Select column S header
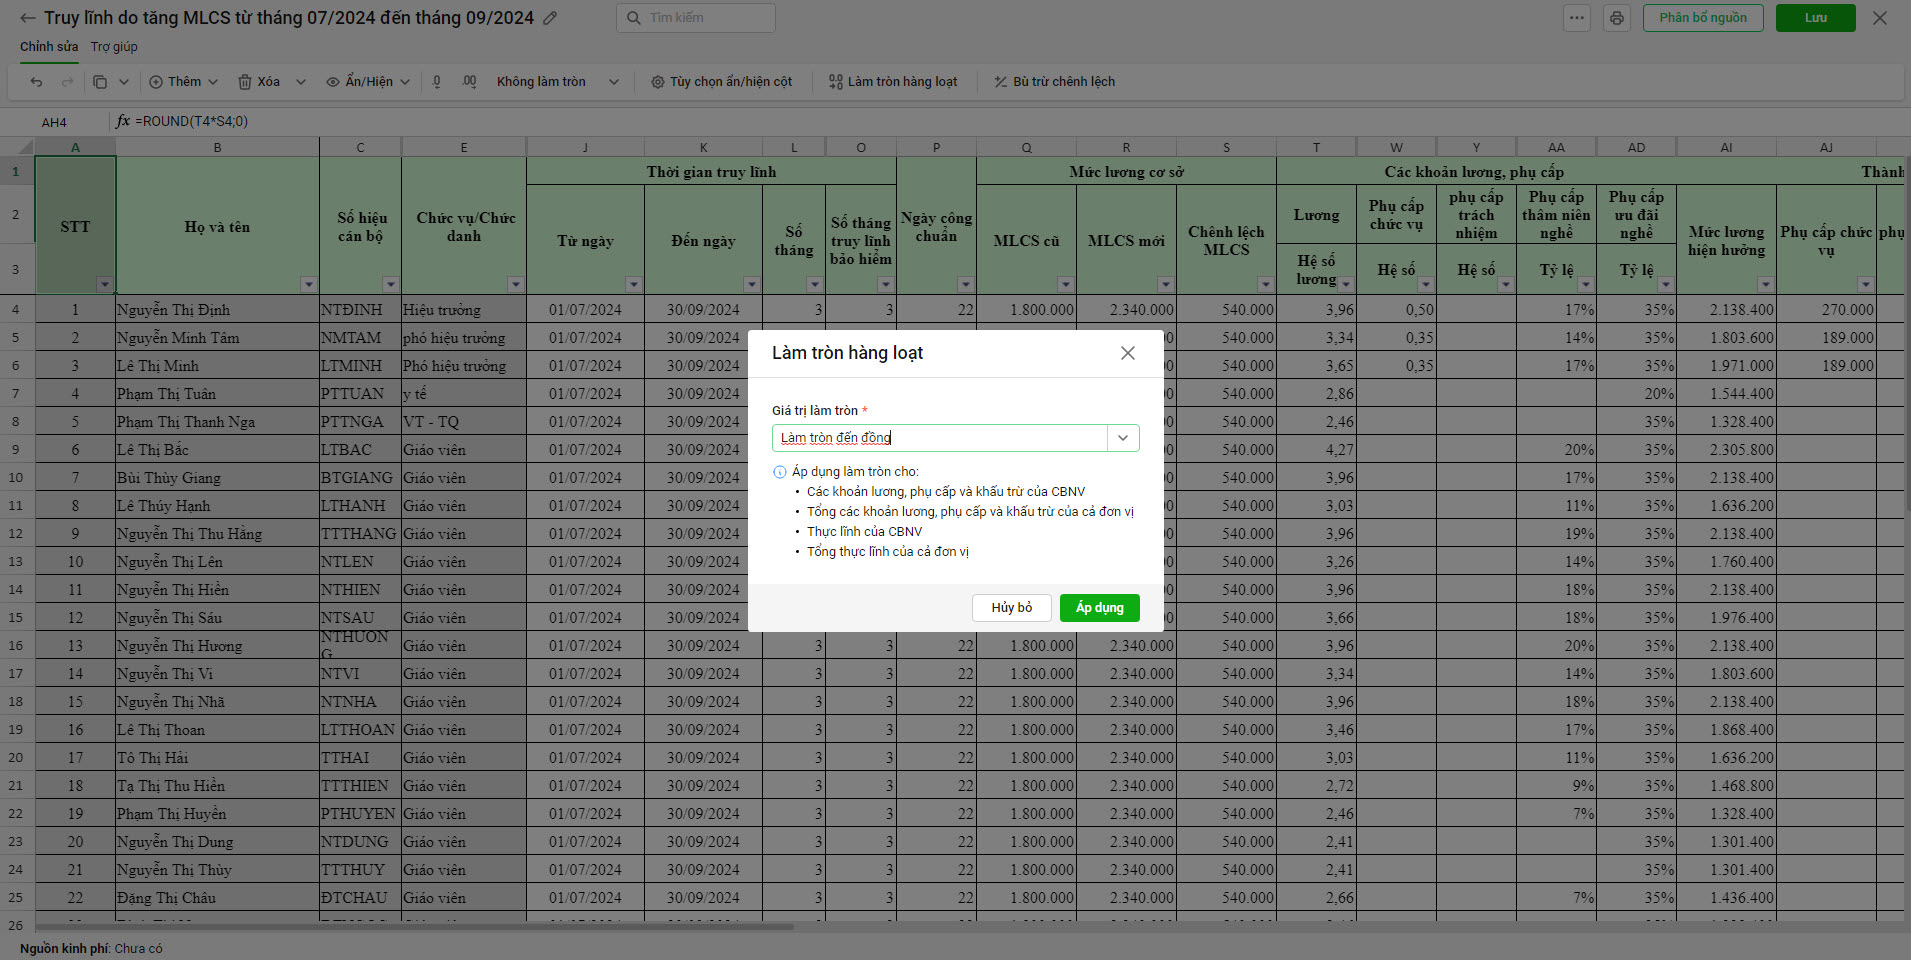This screenshot has height=960, width=1911. 1227,147
